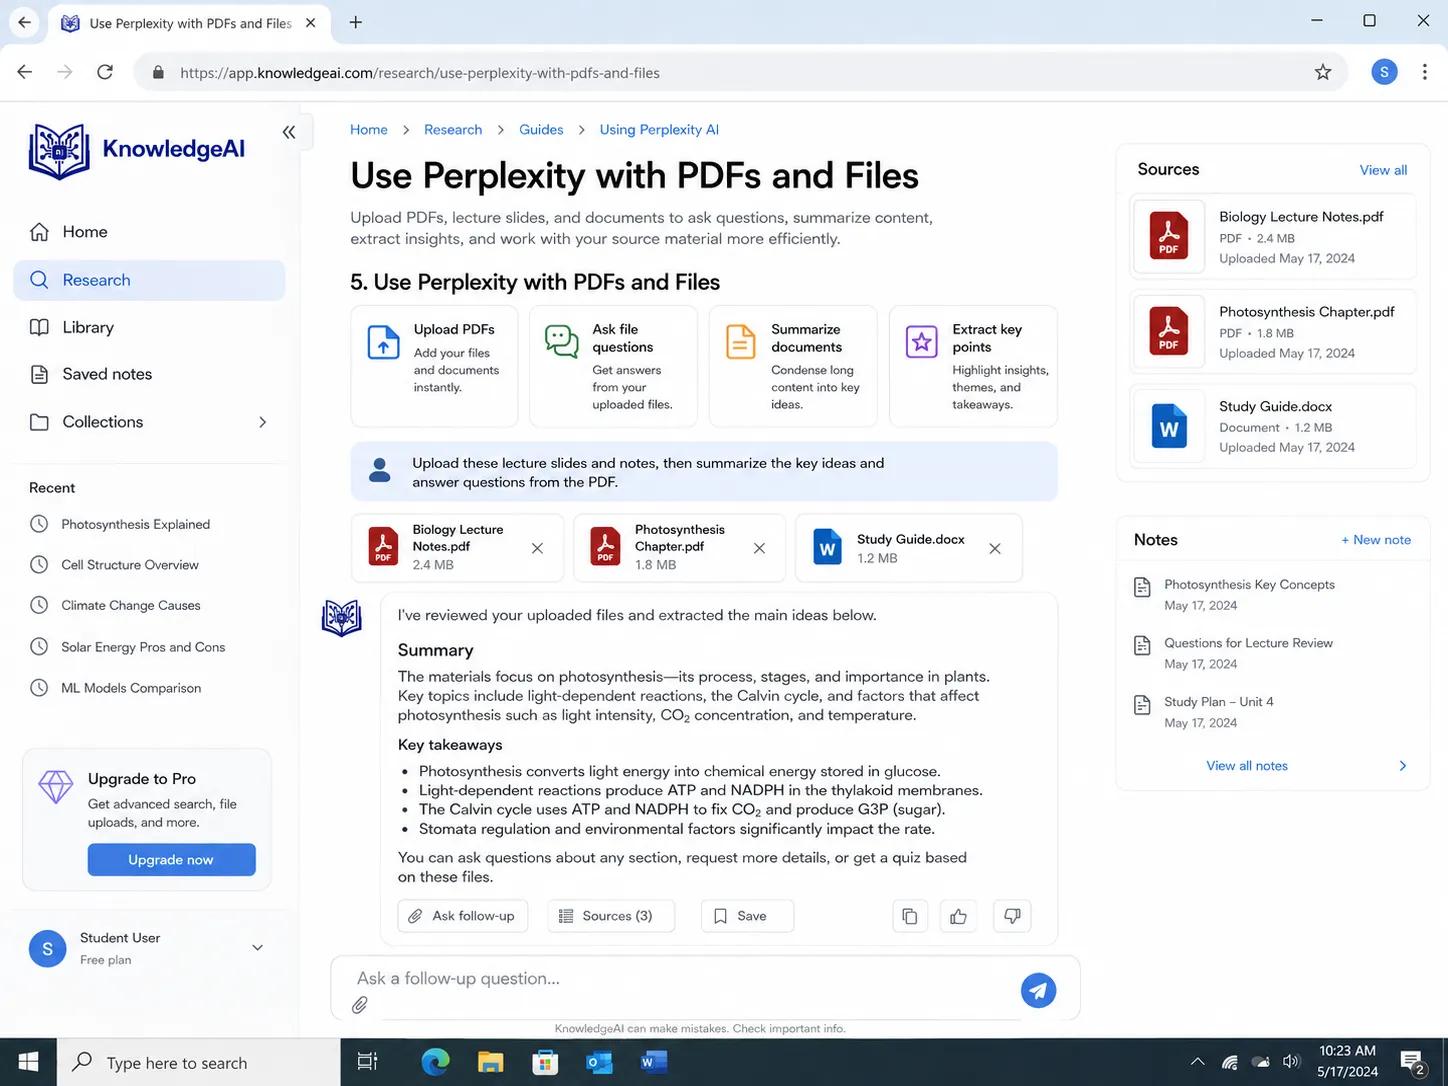Screen dimensions: 1448x1086
Task: Collapse the sidebar with double chevron icon
Action: click(289, 132)
